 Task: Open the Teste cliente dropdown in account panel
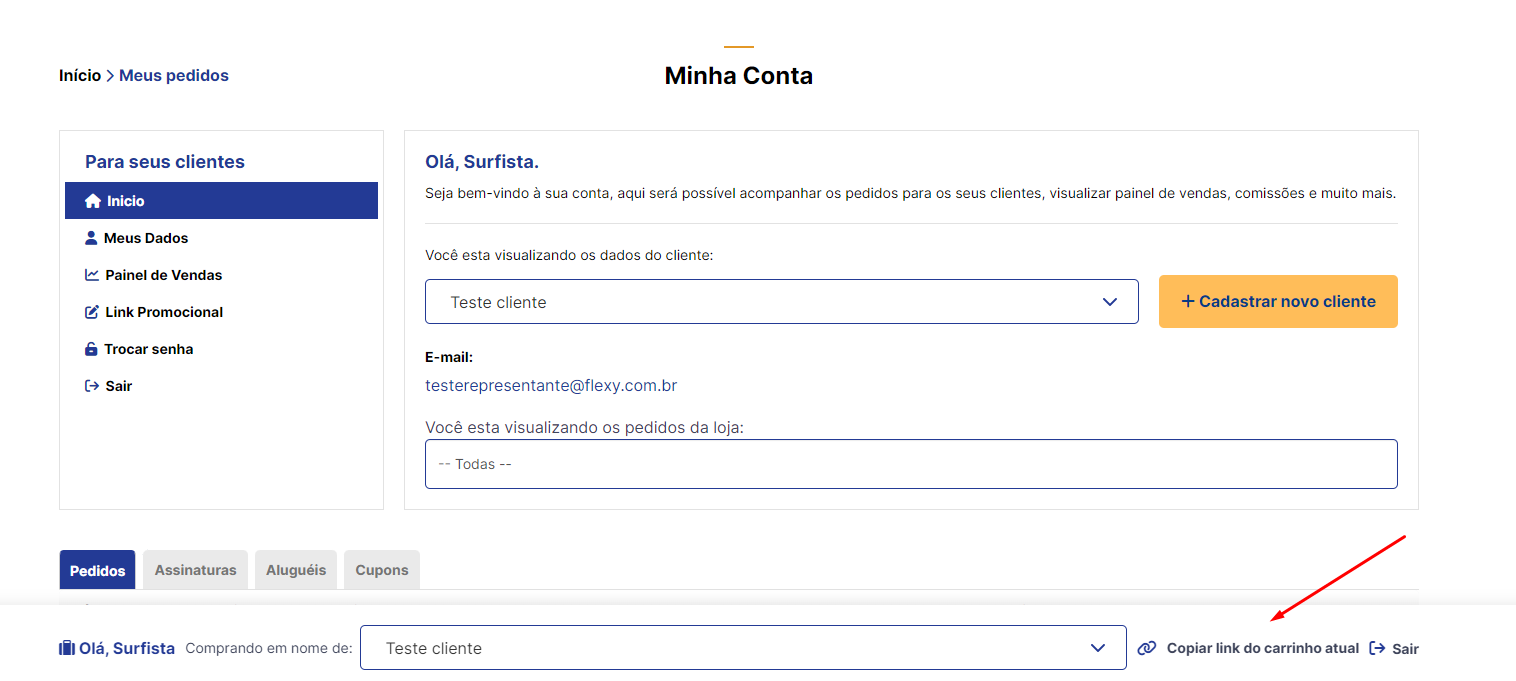[782, 301]
